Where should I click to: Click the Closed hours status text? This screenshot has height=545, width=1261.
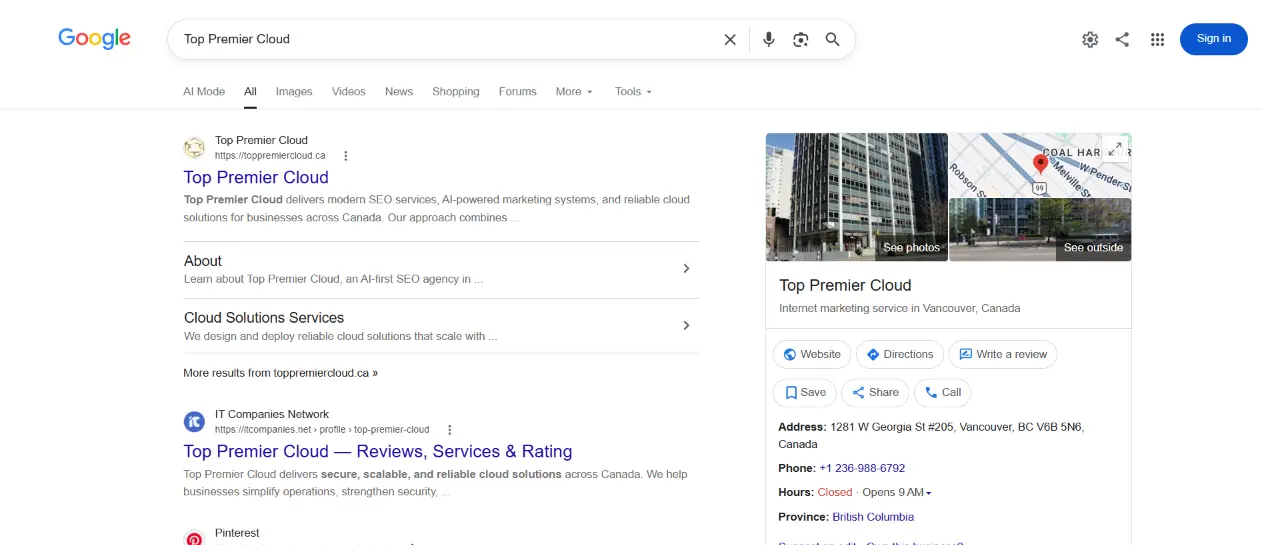pos(835,493)
